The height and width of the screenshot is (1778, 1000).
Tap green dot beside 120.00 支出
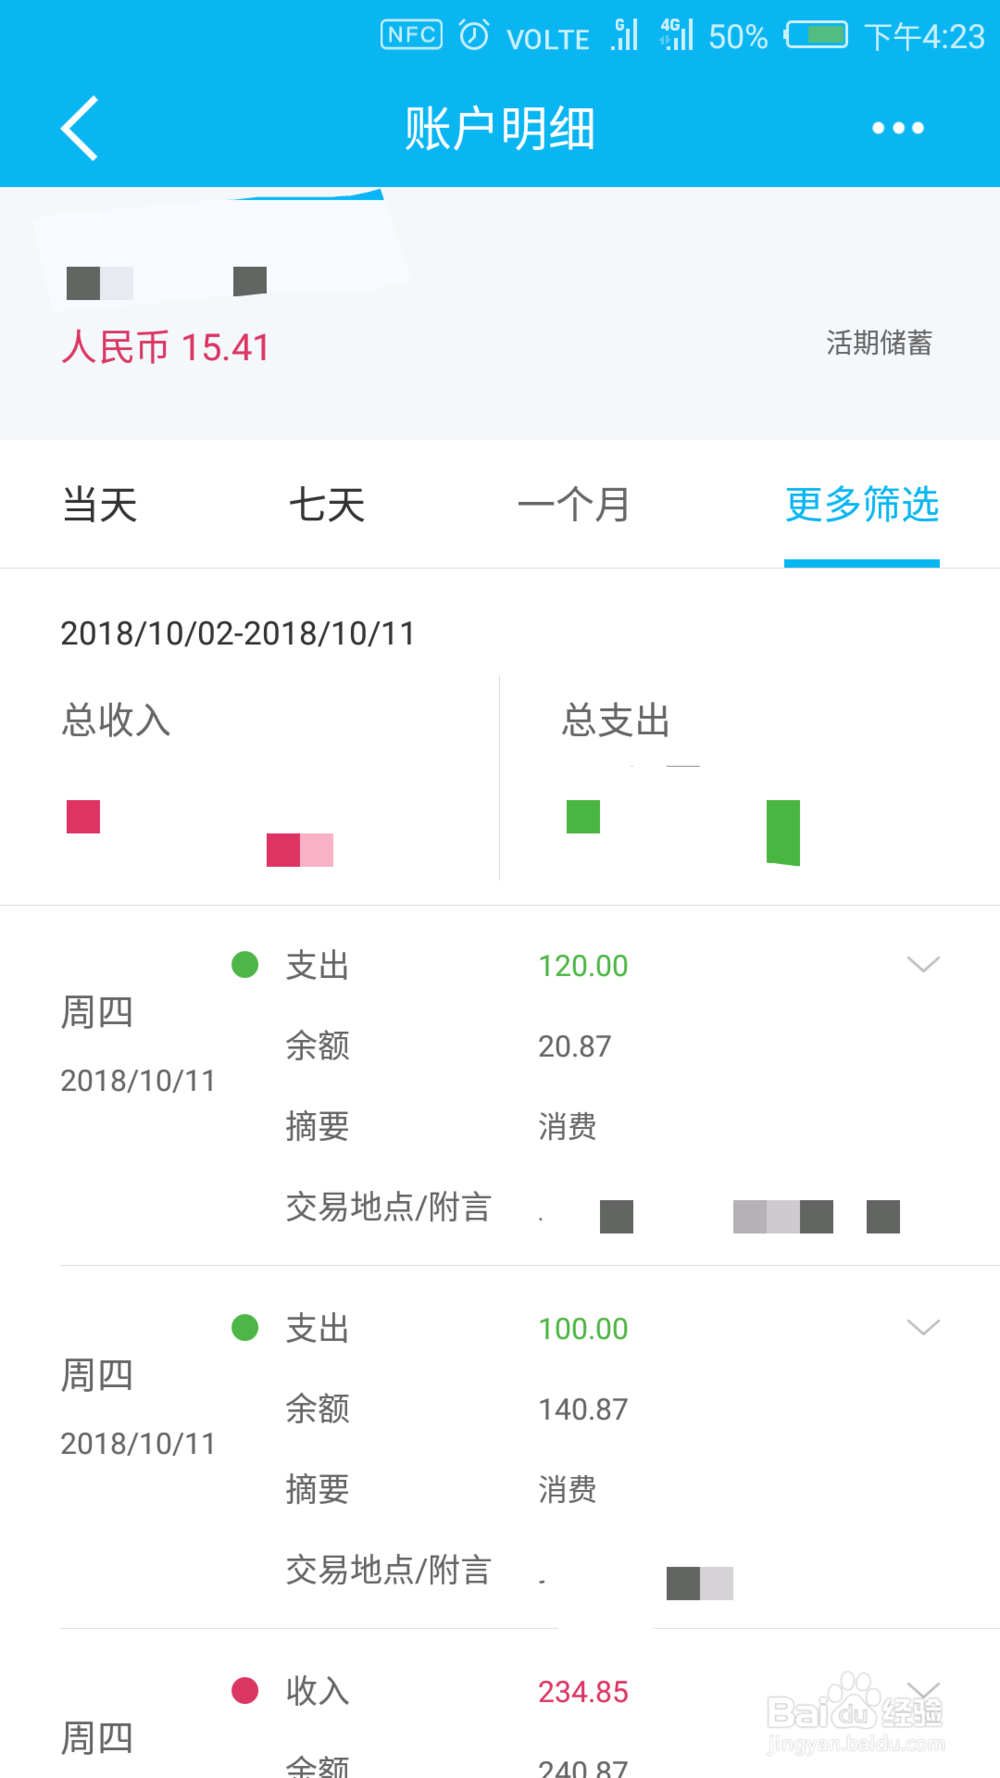pos(245,965)
